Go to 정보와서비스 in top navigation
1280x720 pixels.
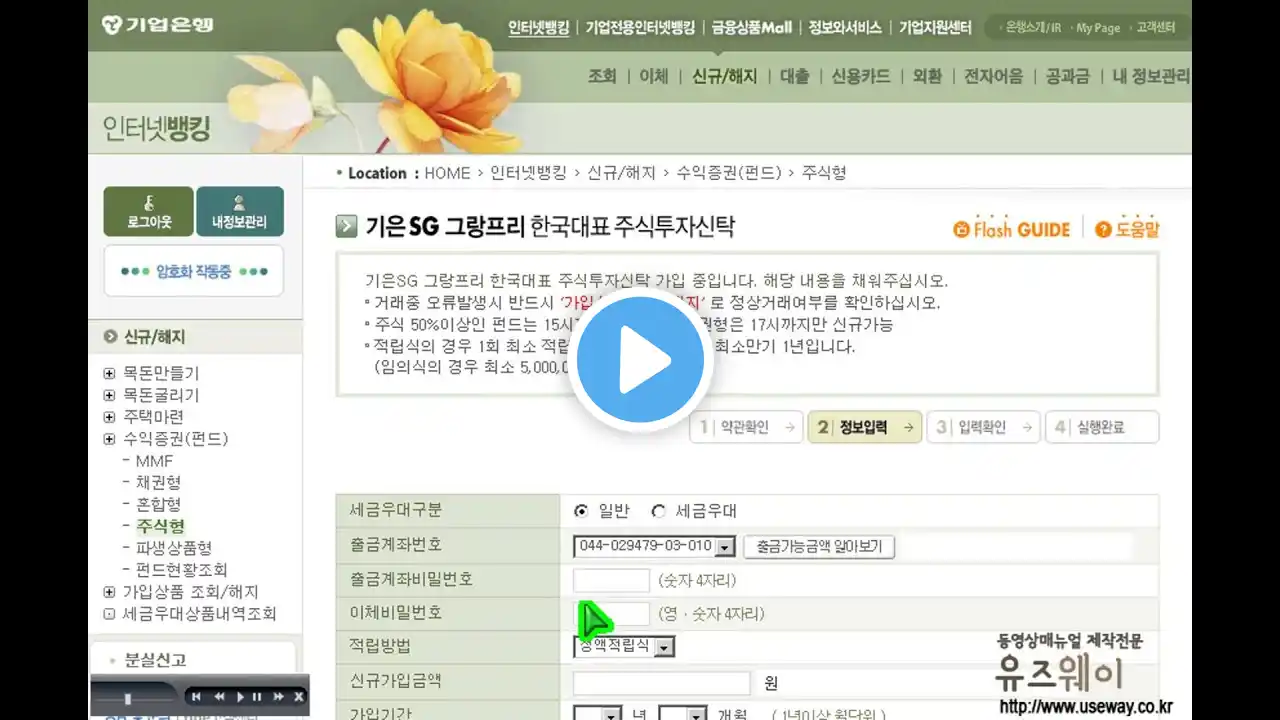point(845,28)
